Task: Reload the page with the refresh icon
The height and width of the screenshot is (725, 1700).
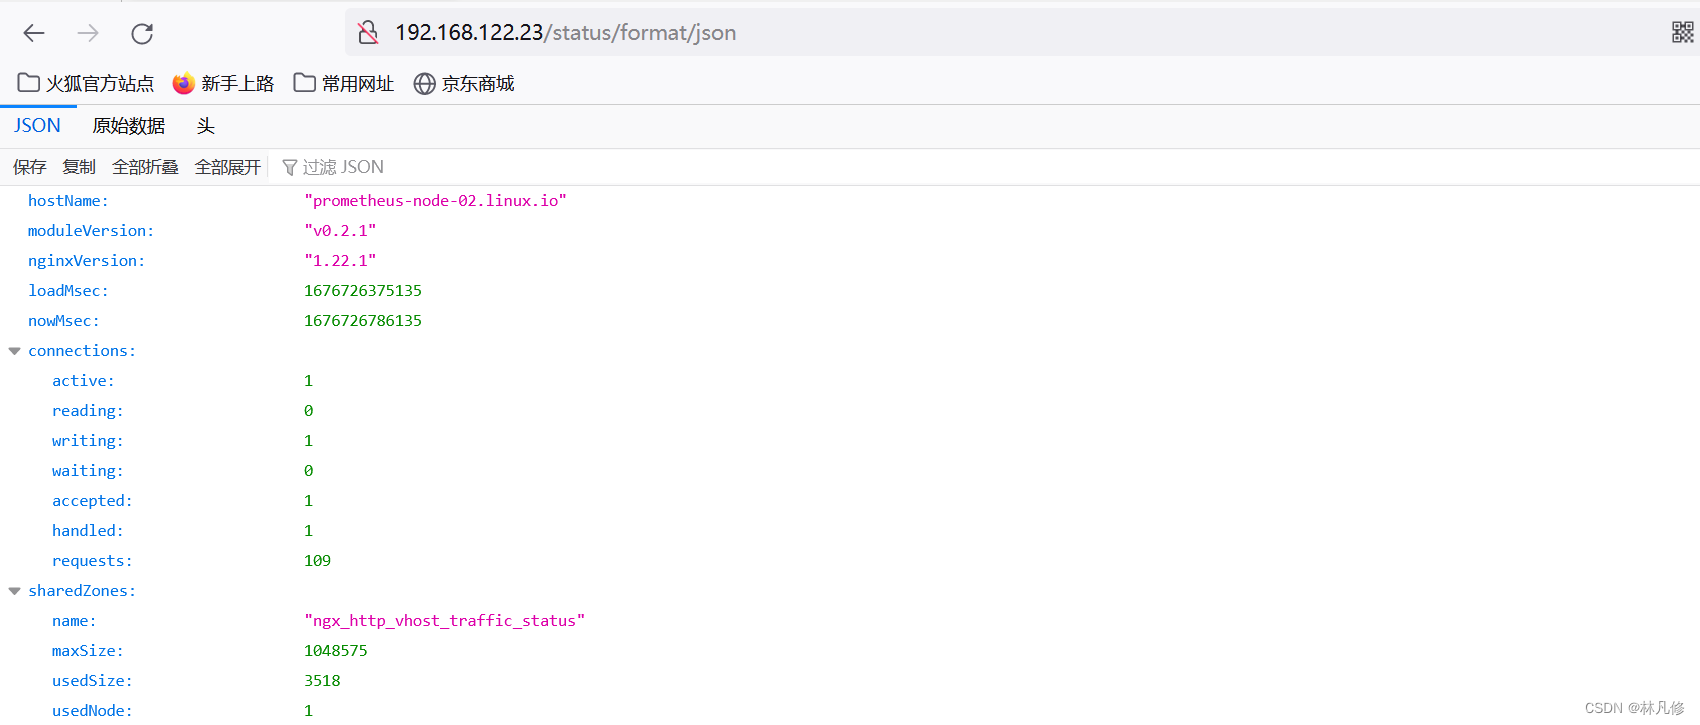Action: pyautogui.click(x=142, y=33)
